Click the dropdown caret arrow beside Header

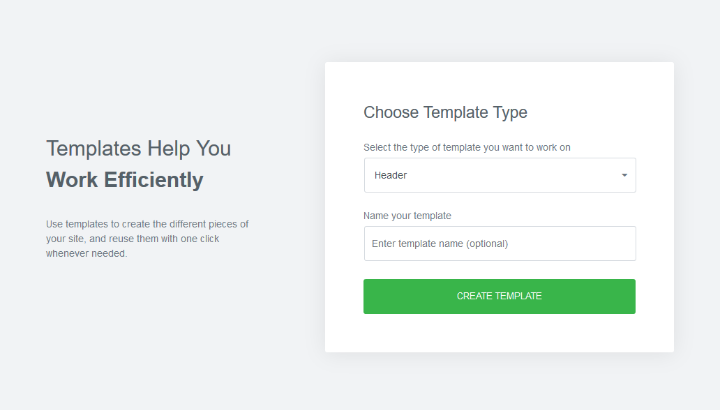(x=625, y=176)
